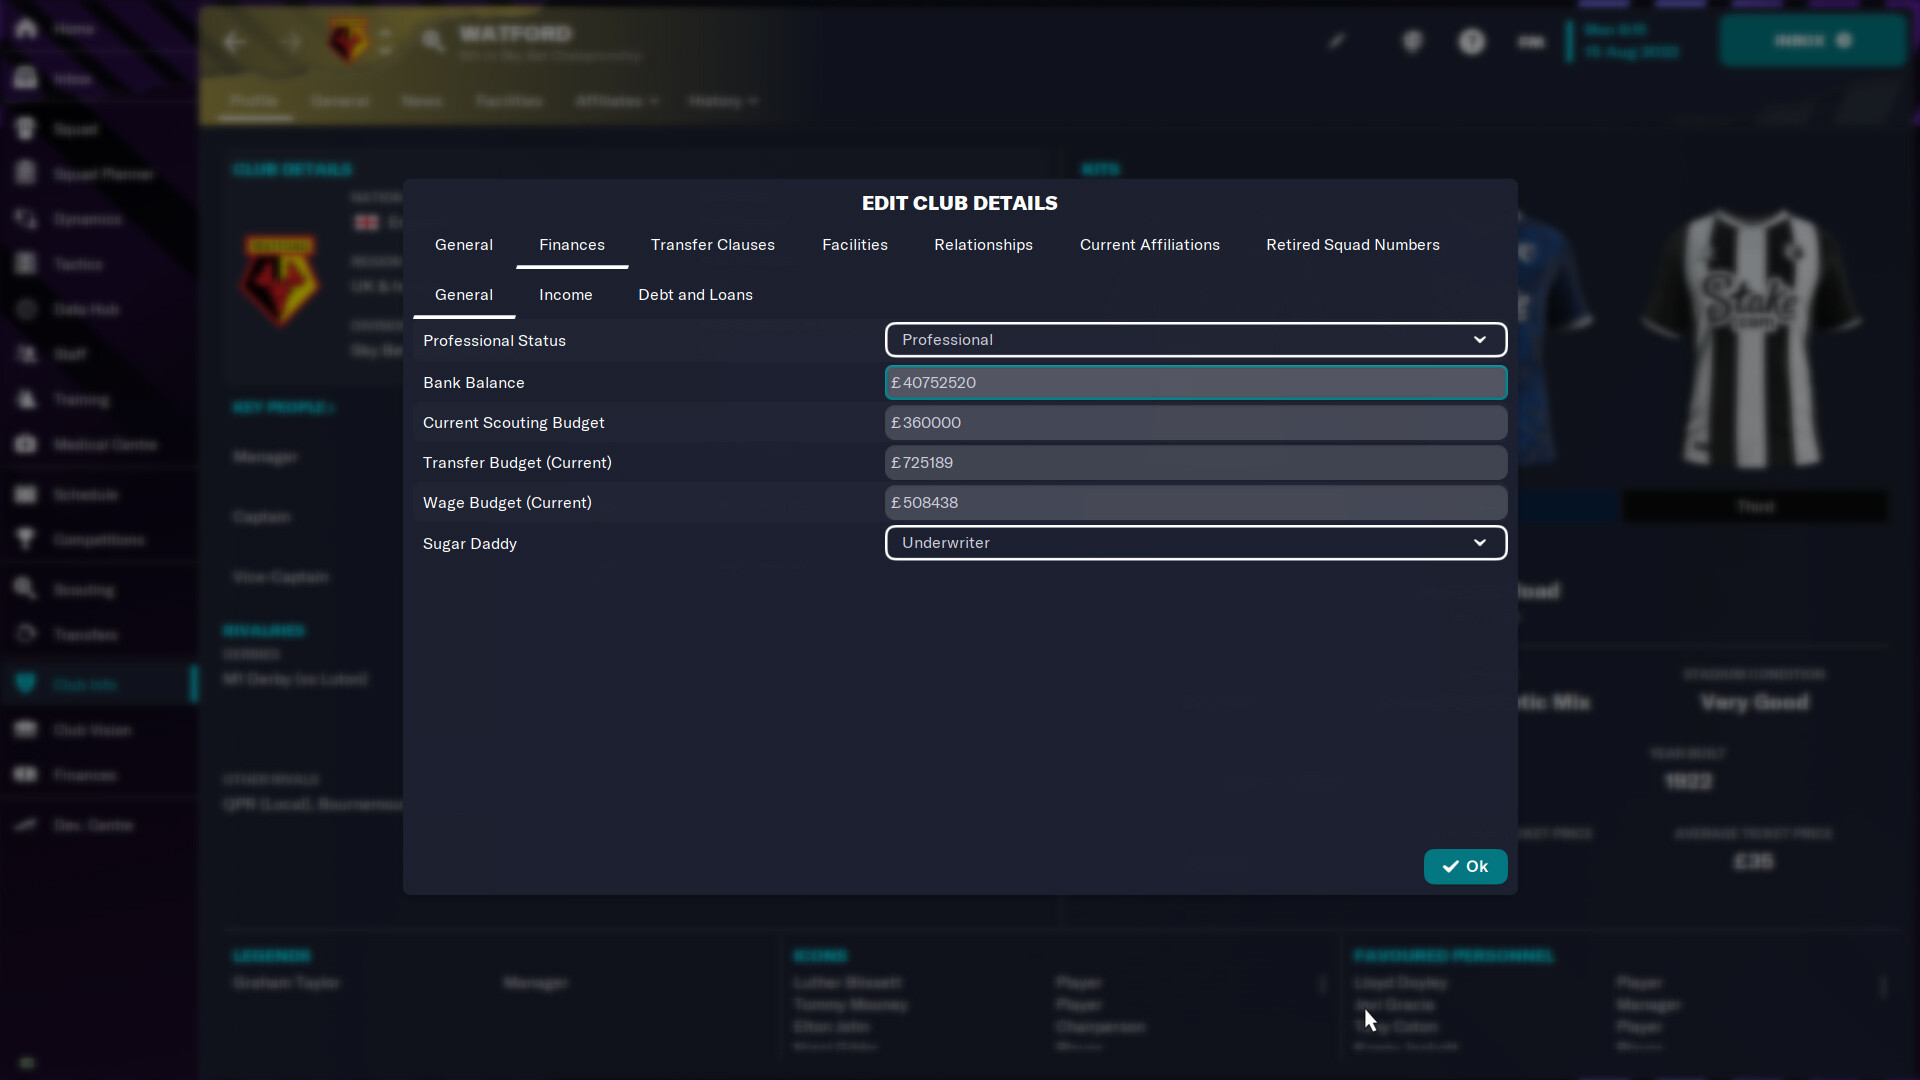Click the Watford club crest icon
This screenshot has width=1920, height=1080.
click(x=347, y=40)
